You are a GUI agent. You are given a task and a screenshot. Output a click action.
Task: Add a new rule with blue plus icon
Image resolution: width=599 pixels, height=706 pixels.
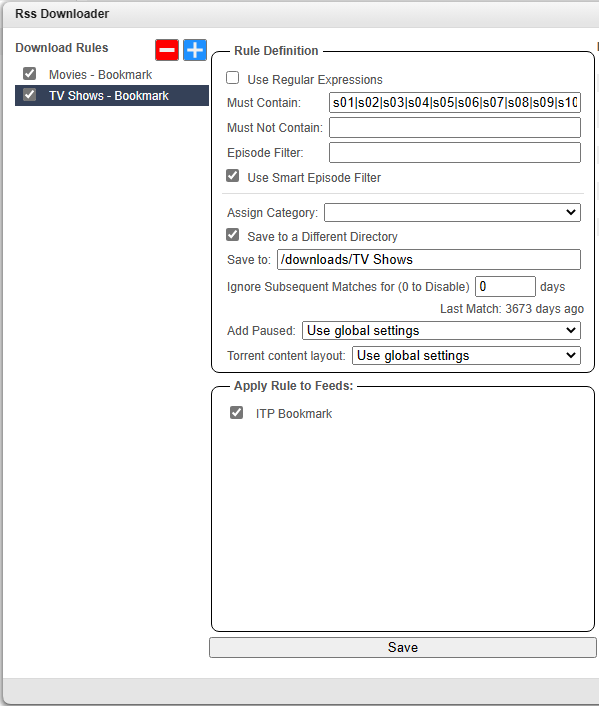pyautogui.click(x=195, y=50)
